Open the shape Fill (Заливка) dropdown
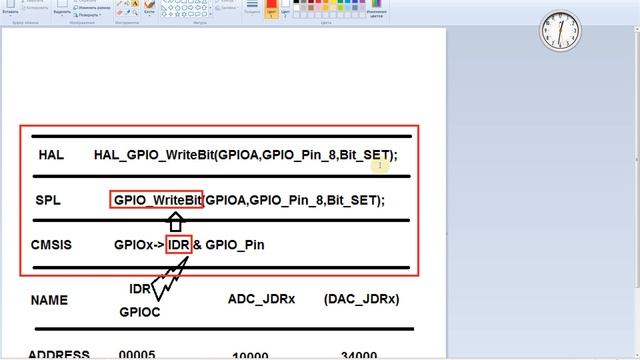640x360 pixels. 227,8
